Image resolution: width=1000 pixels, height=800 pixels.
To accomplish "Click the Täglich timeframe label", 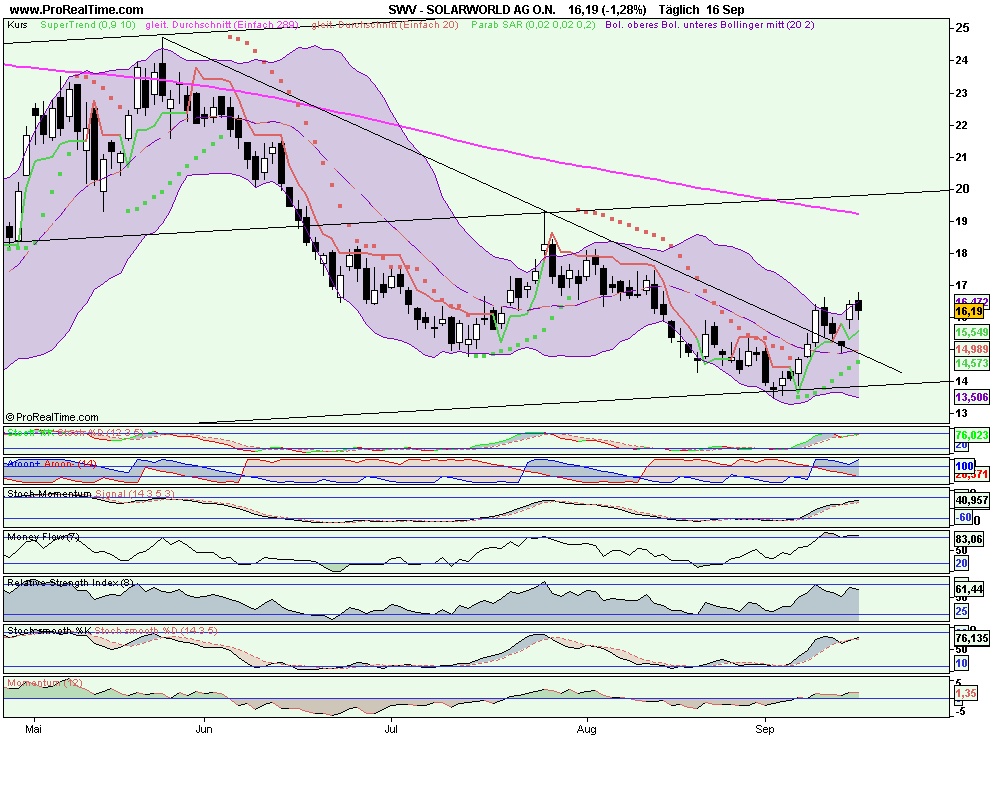I will coord(679,10).
